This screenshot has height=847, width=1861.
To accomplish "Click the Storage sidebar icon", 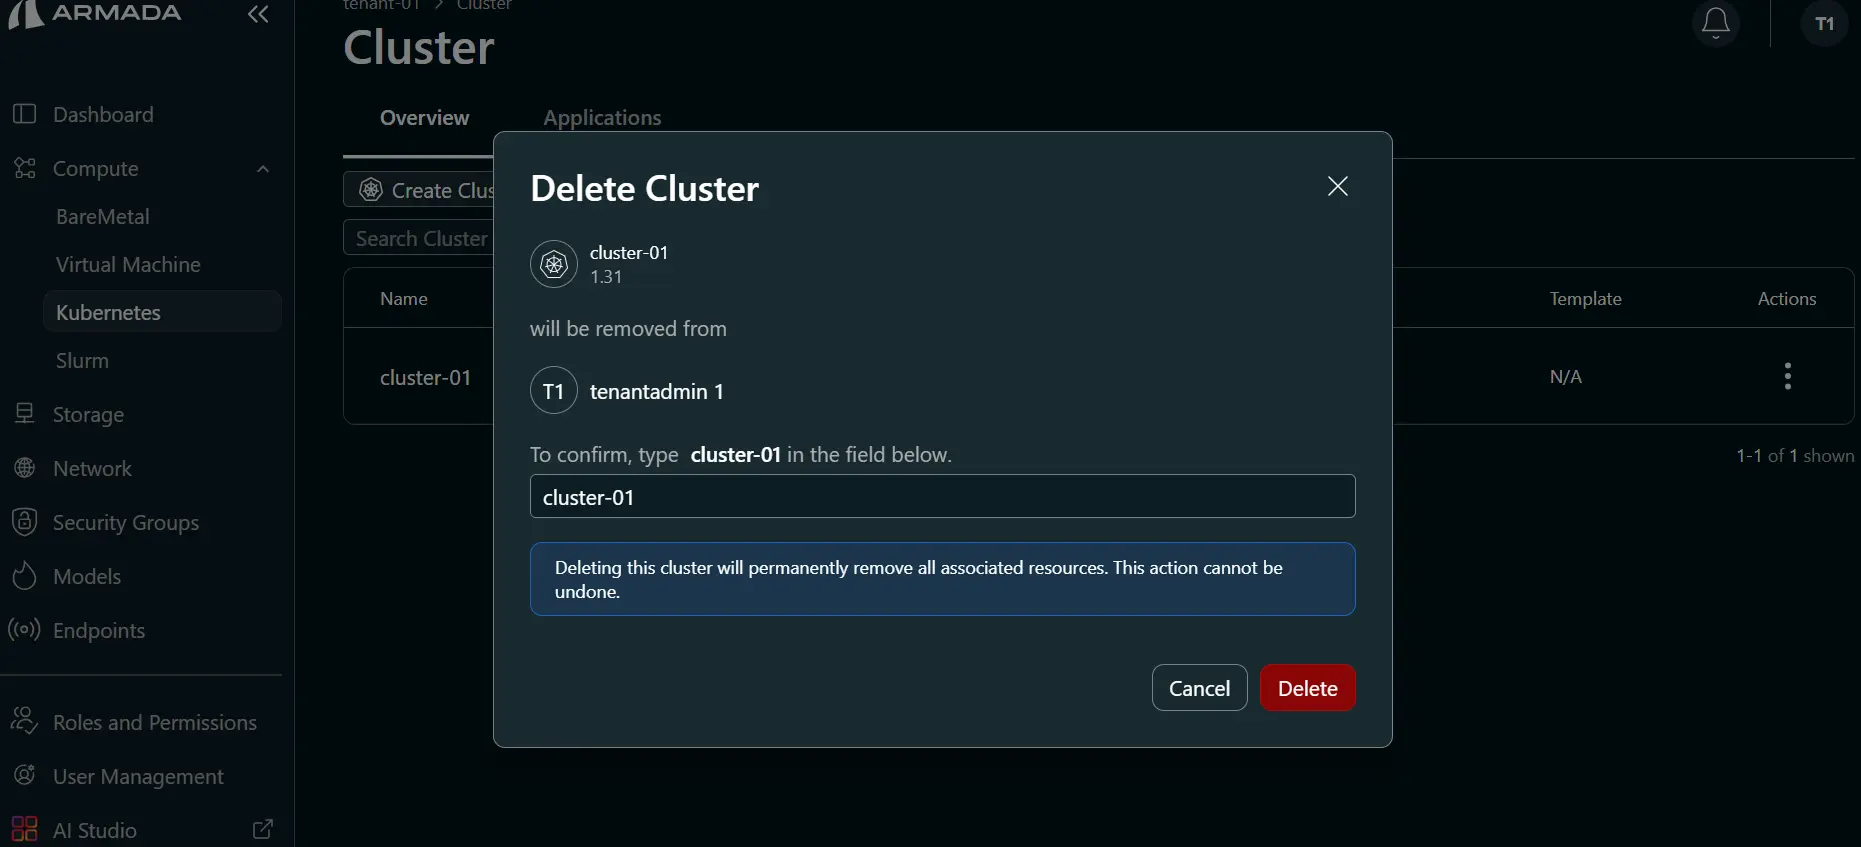I will point(25,414).
